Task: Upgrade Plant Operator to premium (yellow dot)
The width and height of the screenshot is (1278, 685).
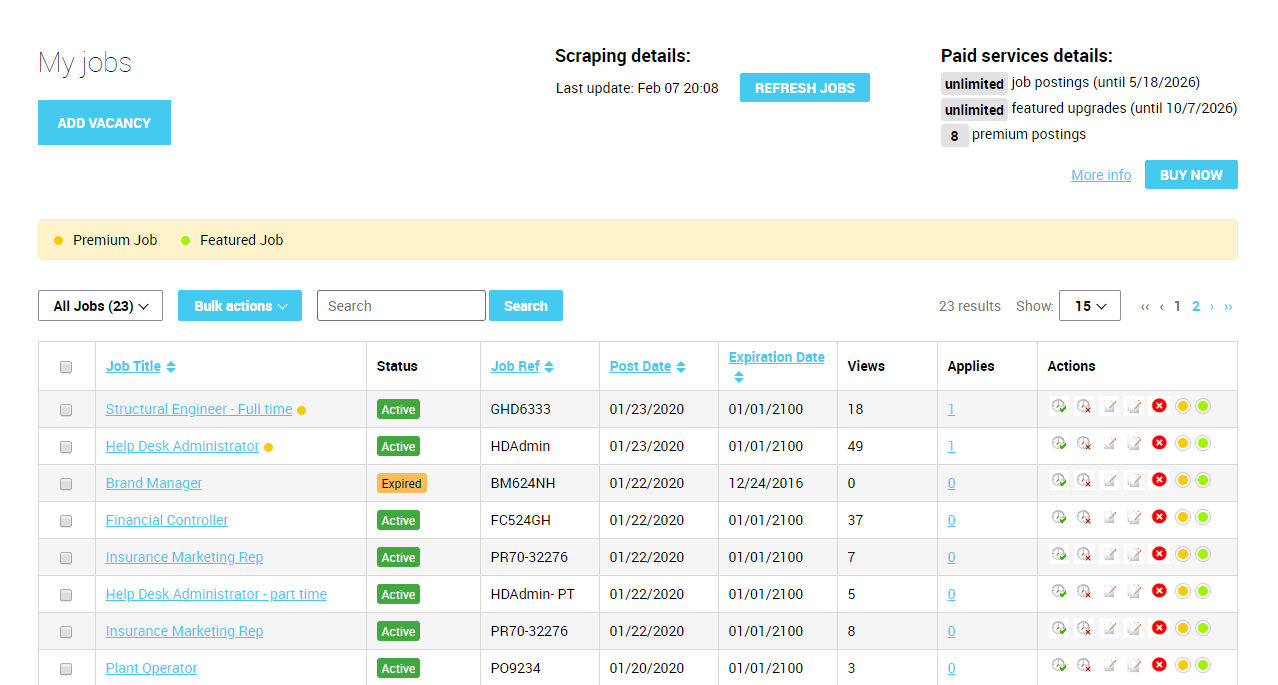Action: point(1183,665)
